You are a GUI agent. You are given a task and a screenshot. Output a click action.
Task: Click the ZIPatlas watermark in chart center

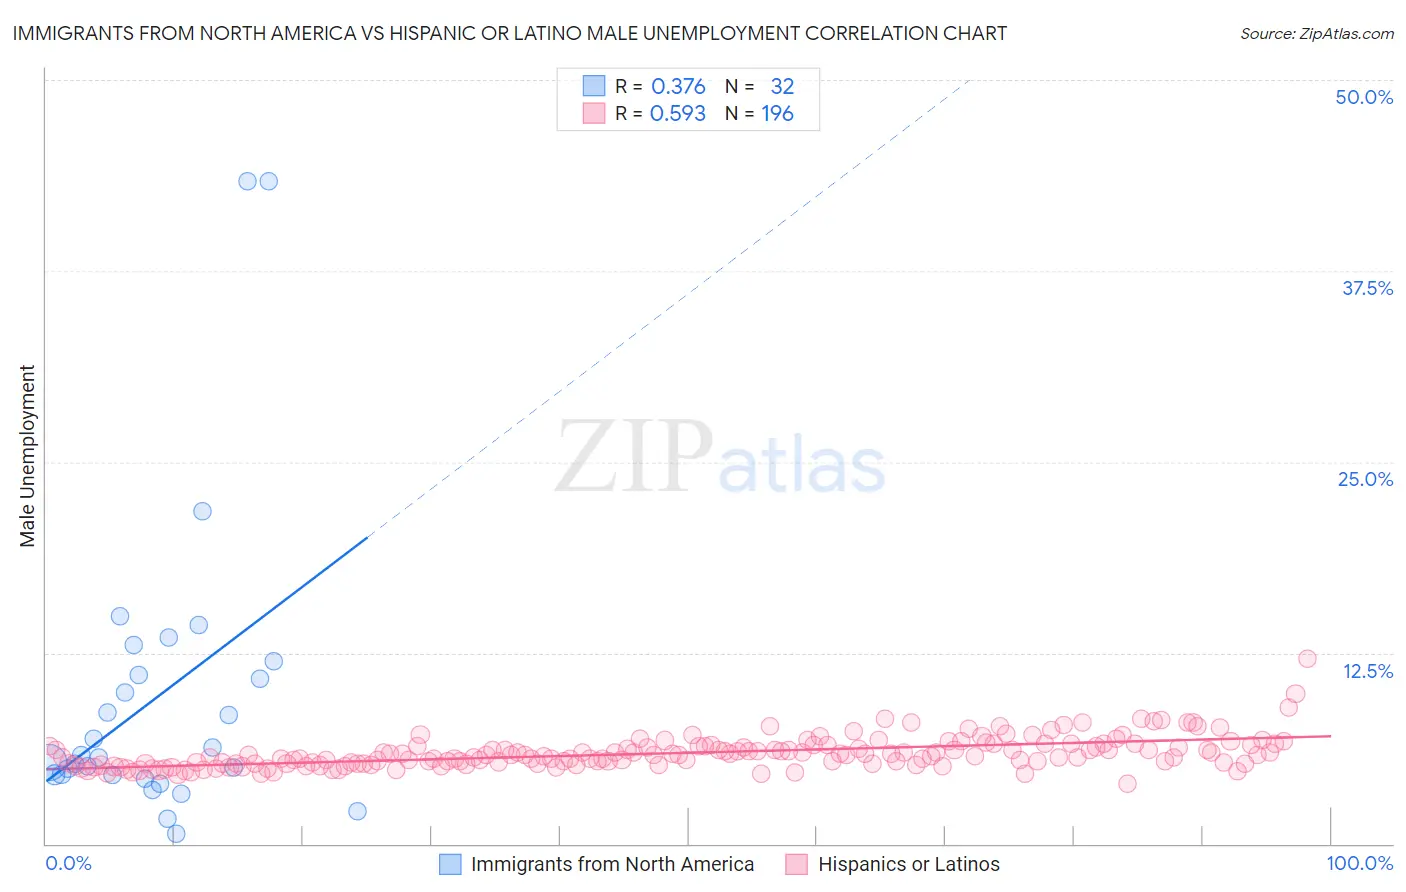[720, 457]
